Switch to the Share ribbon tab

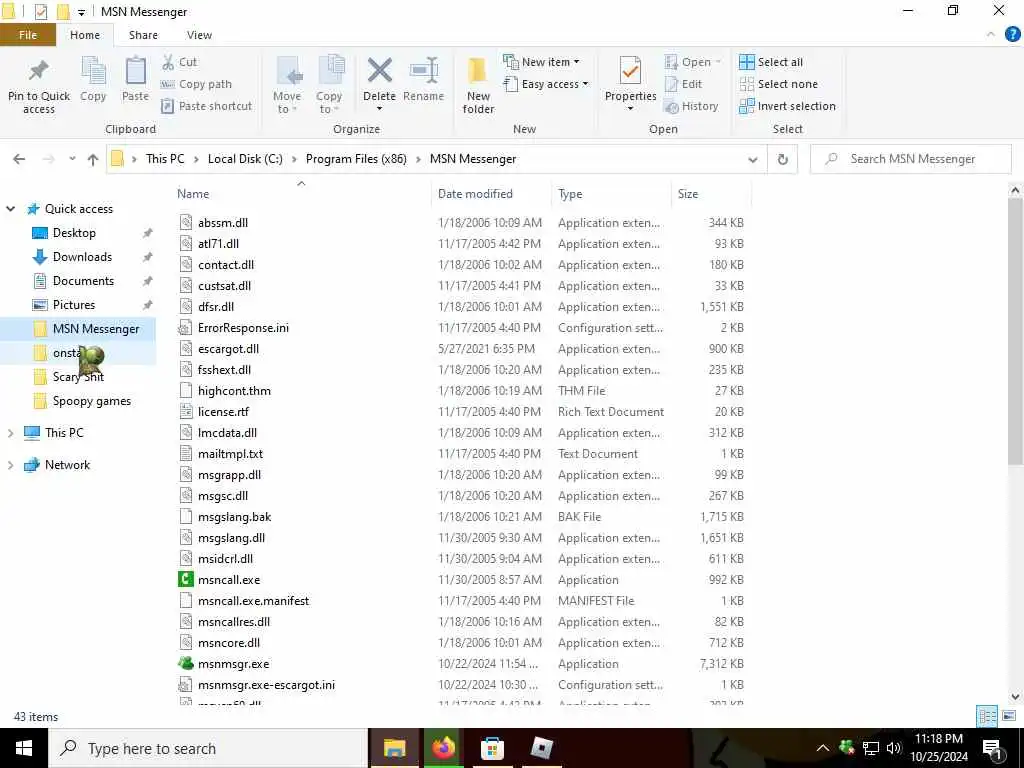(x=143, y=35)
